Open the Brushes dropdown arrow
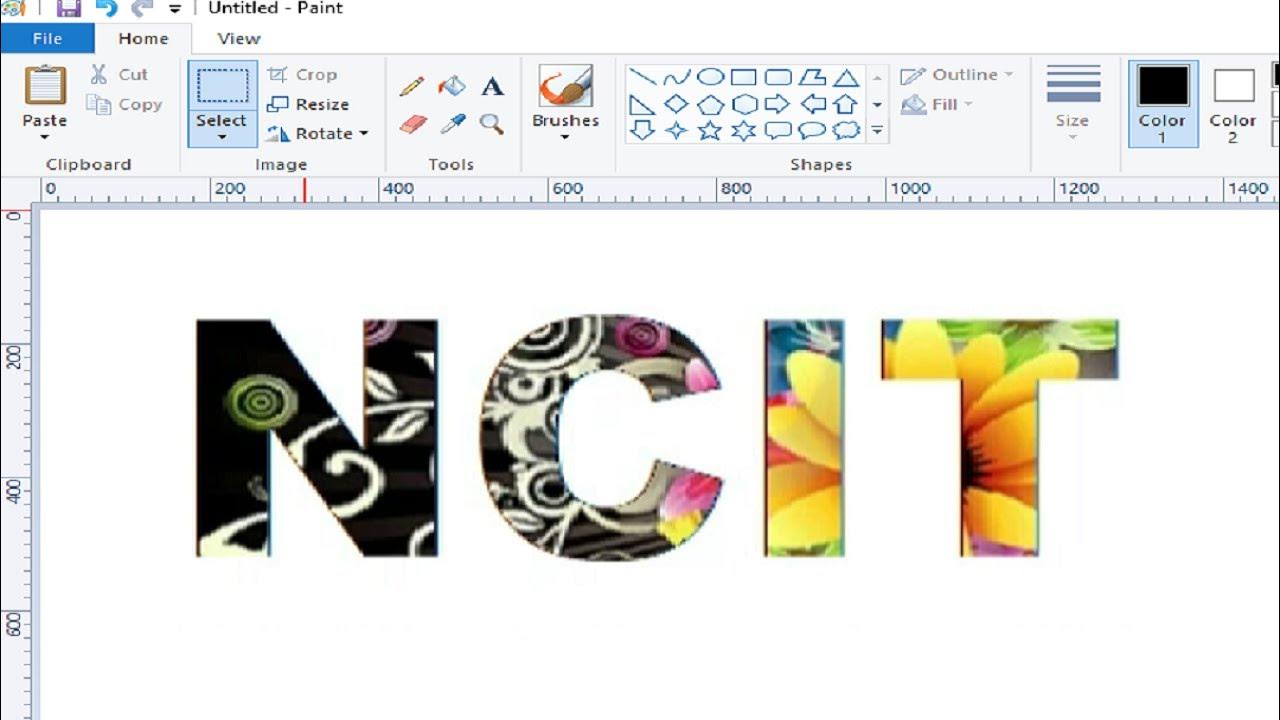Screen dimensions: 1280x720 (x=565, y=137)
